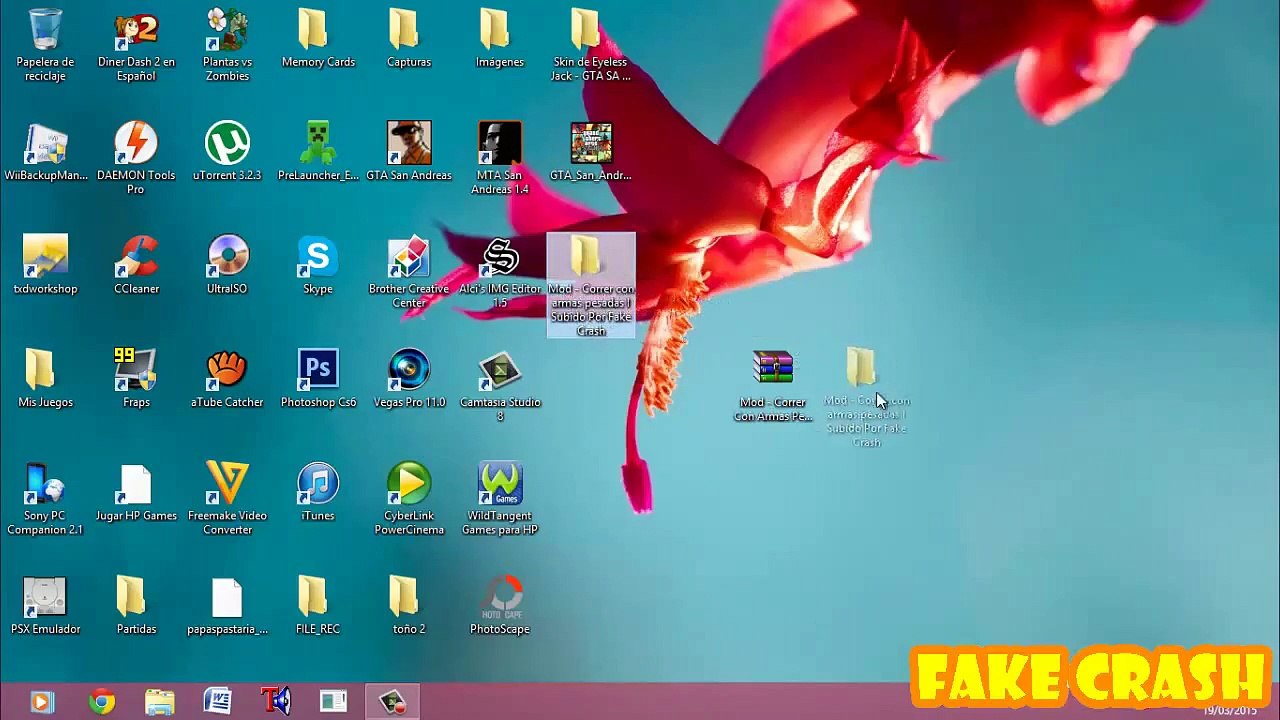Click the WiiBackupManager shortcut
Viewport: 1280px width, 720px height.
[x=45, y=152]
